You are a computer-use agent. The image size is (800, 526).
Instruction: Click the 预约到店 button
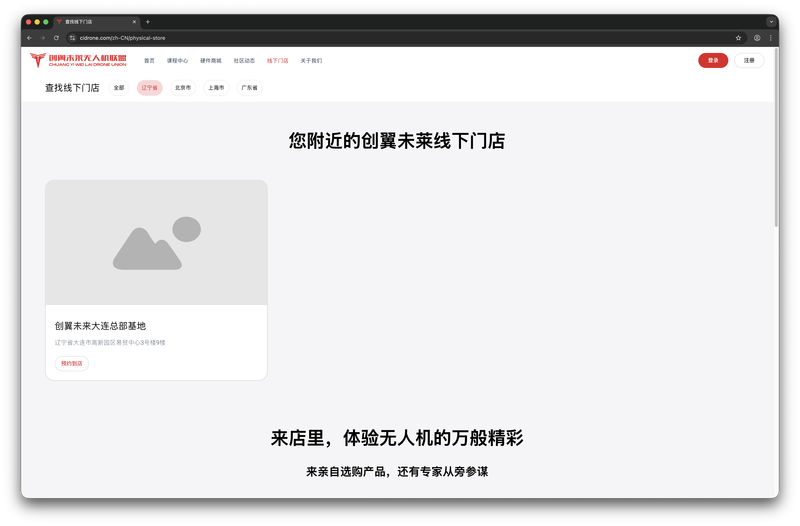pyautogui.click(x=72, y=364)
